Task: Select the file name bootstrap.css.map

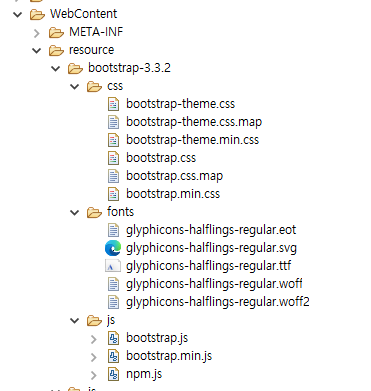Action: coord(174,176)
